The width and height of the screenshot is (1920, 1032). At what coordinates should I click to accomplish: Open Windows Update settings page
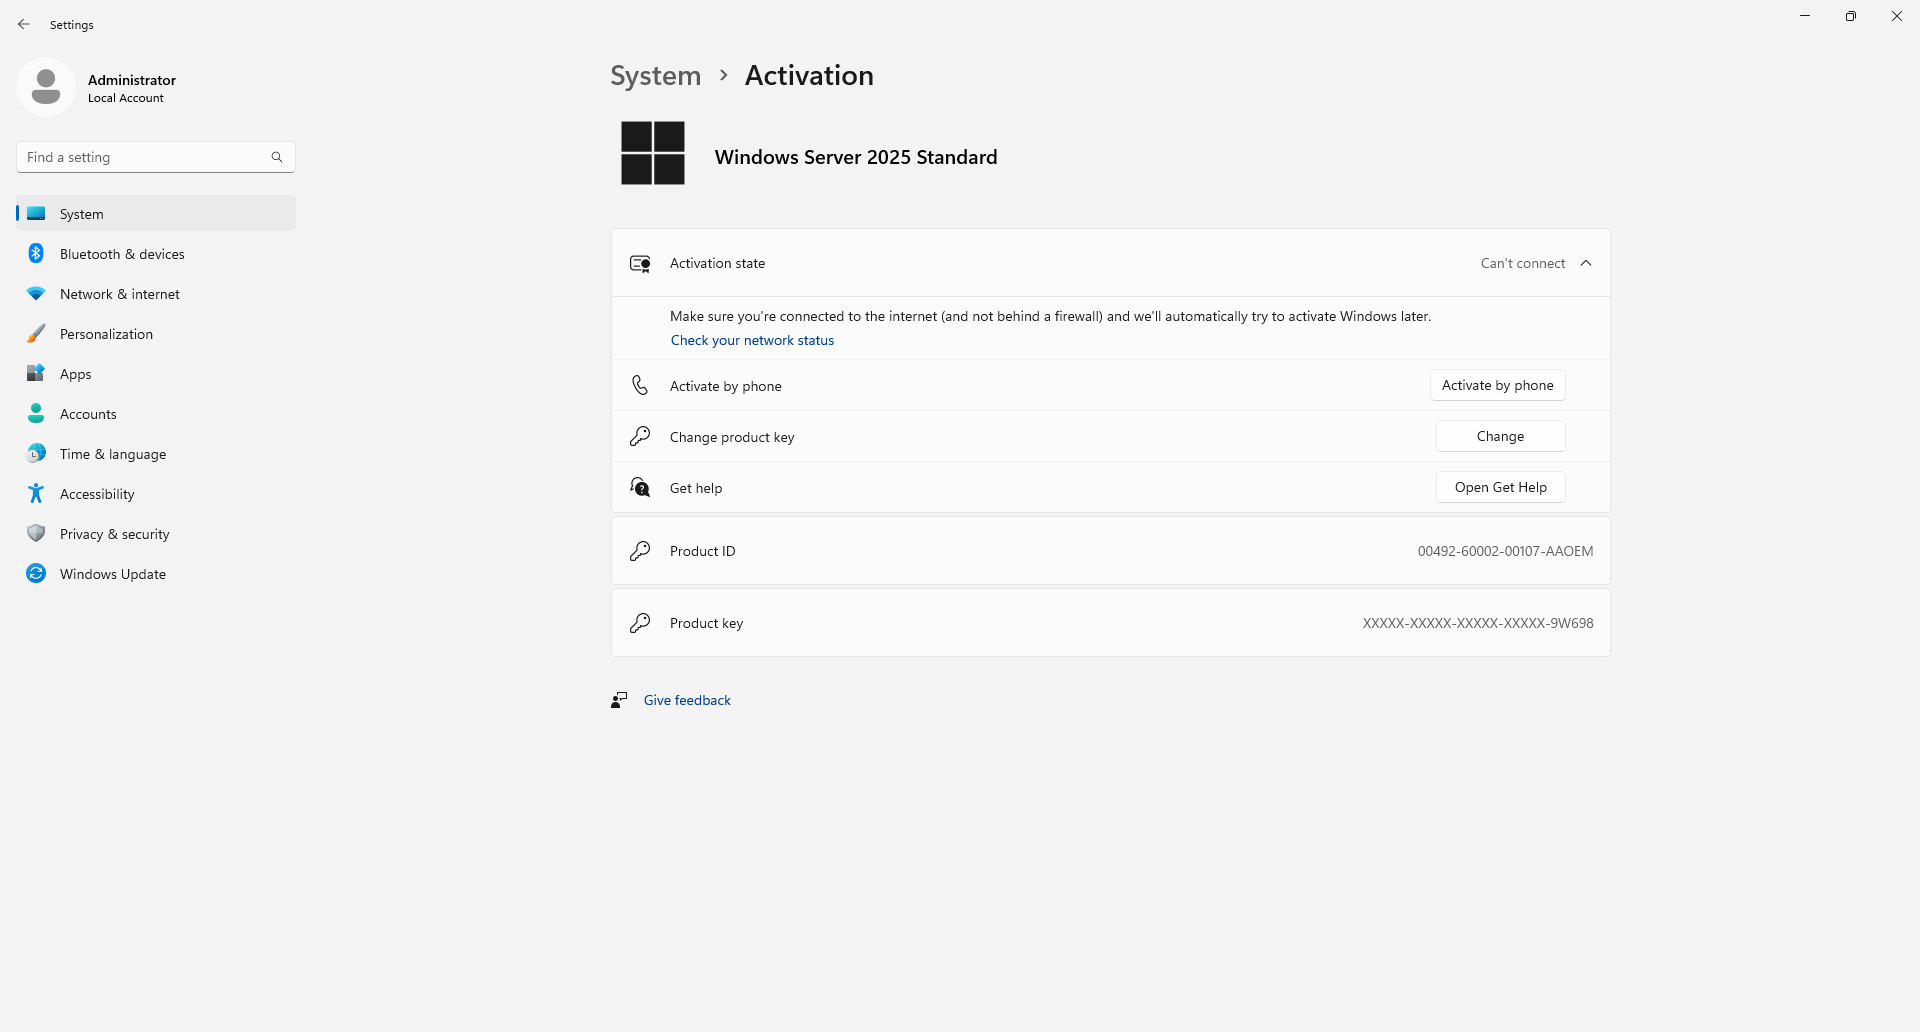pyautogui.click(x=113, y=574)
